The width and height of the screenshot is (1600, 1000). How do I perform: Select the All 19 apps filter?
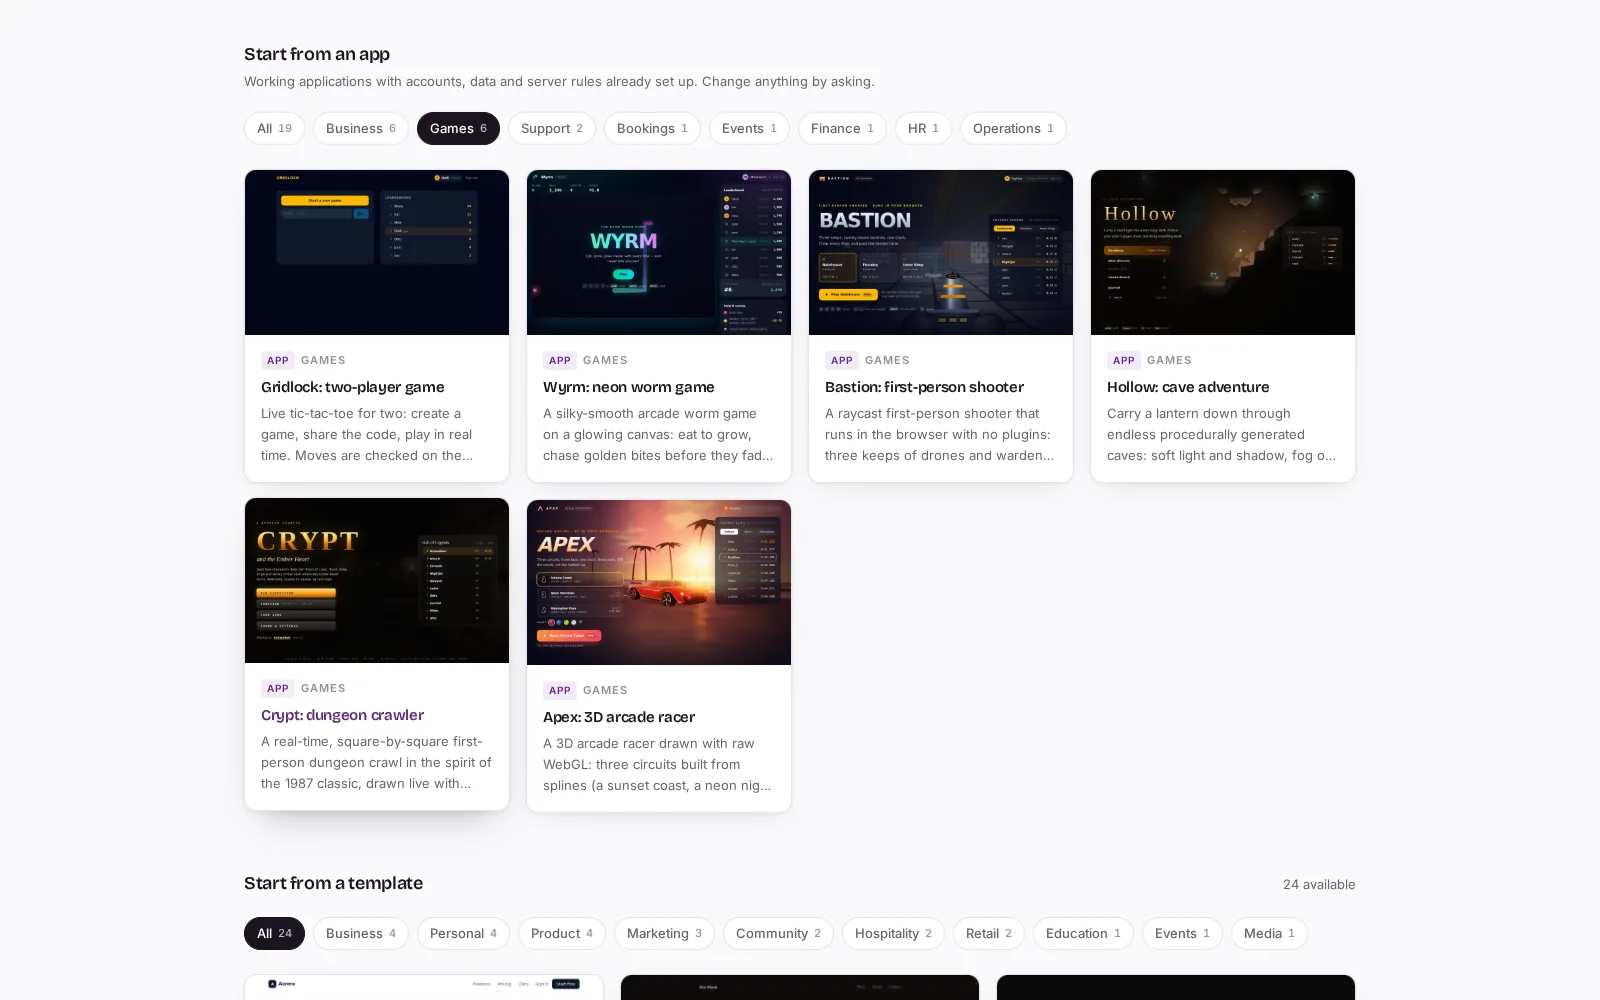(x=274, y=128)
